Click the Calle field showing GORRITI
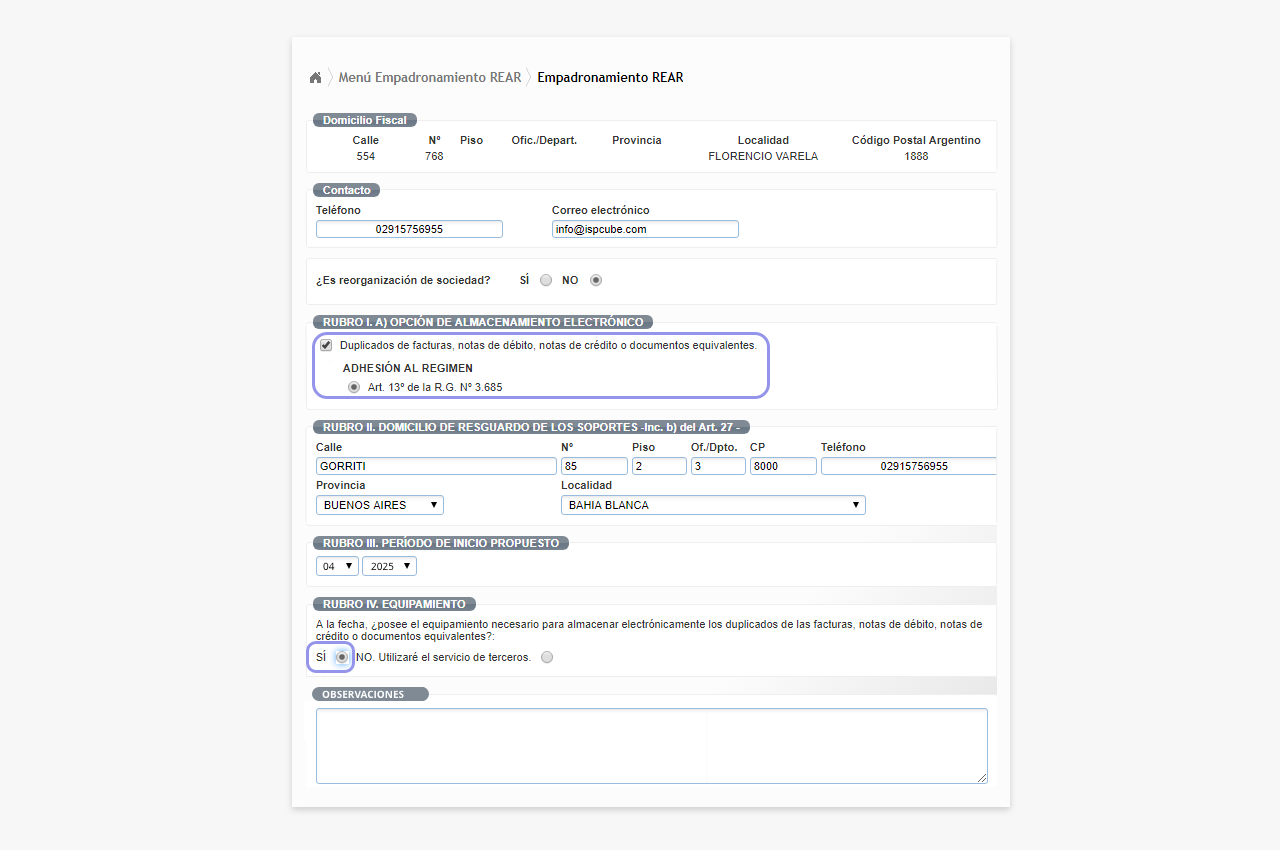The image size is (1280, 850). coord(436,466)
